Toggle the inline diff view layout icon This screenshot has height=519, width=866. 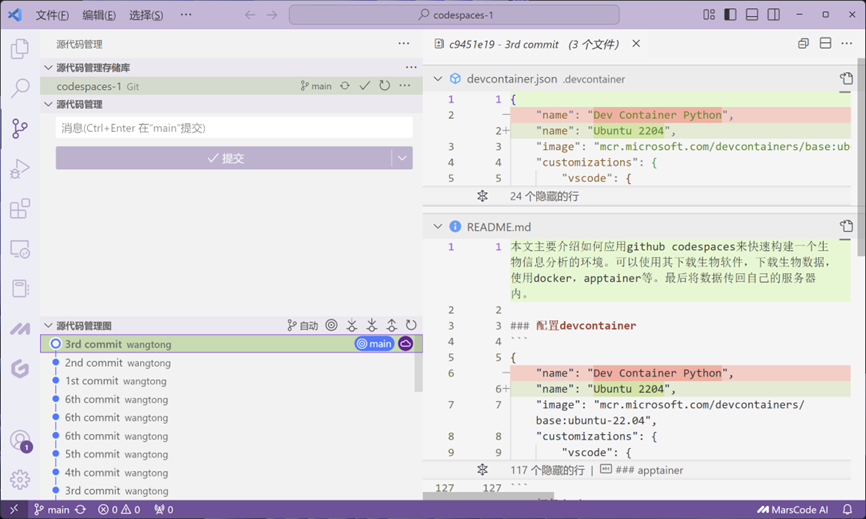(x=825, y=44)
